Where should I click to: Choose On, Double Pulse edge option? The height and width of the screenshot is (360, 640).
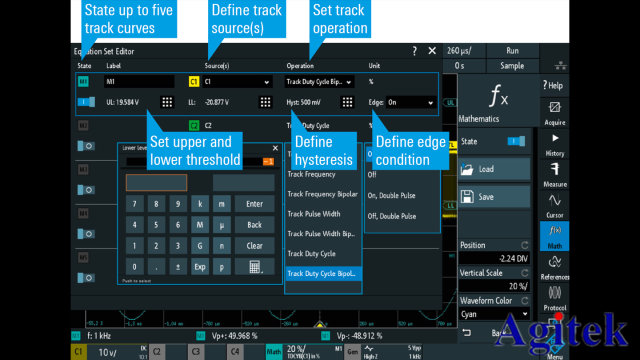[x=391, y=196]
